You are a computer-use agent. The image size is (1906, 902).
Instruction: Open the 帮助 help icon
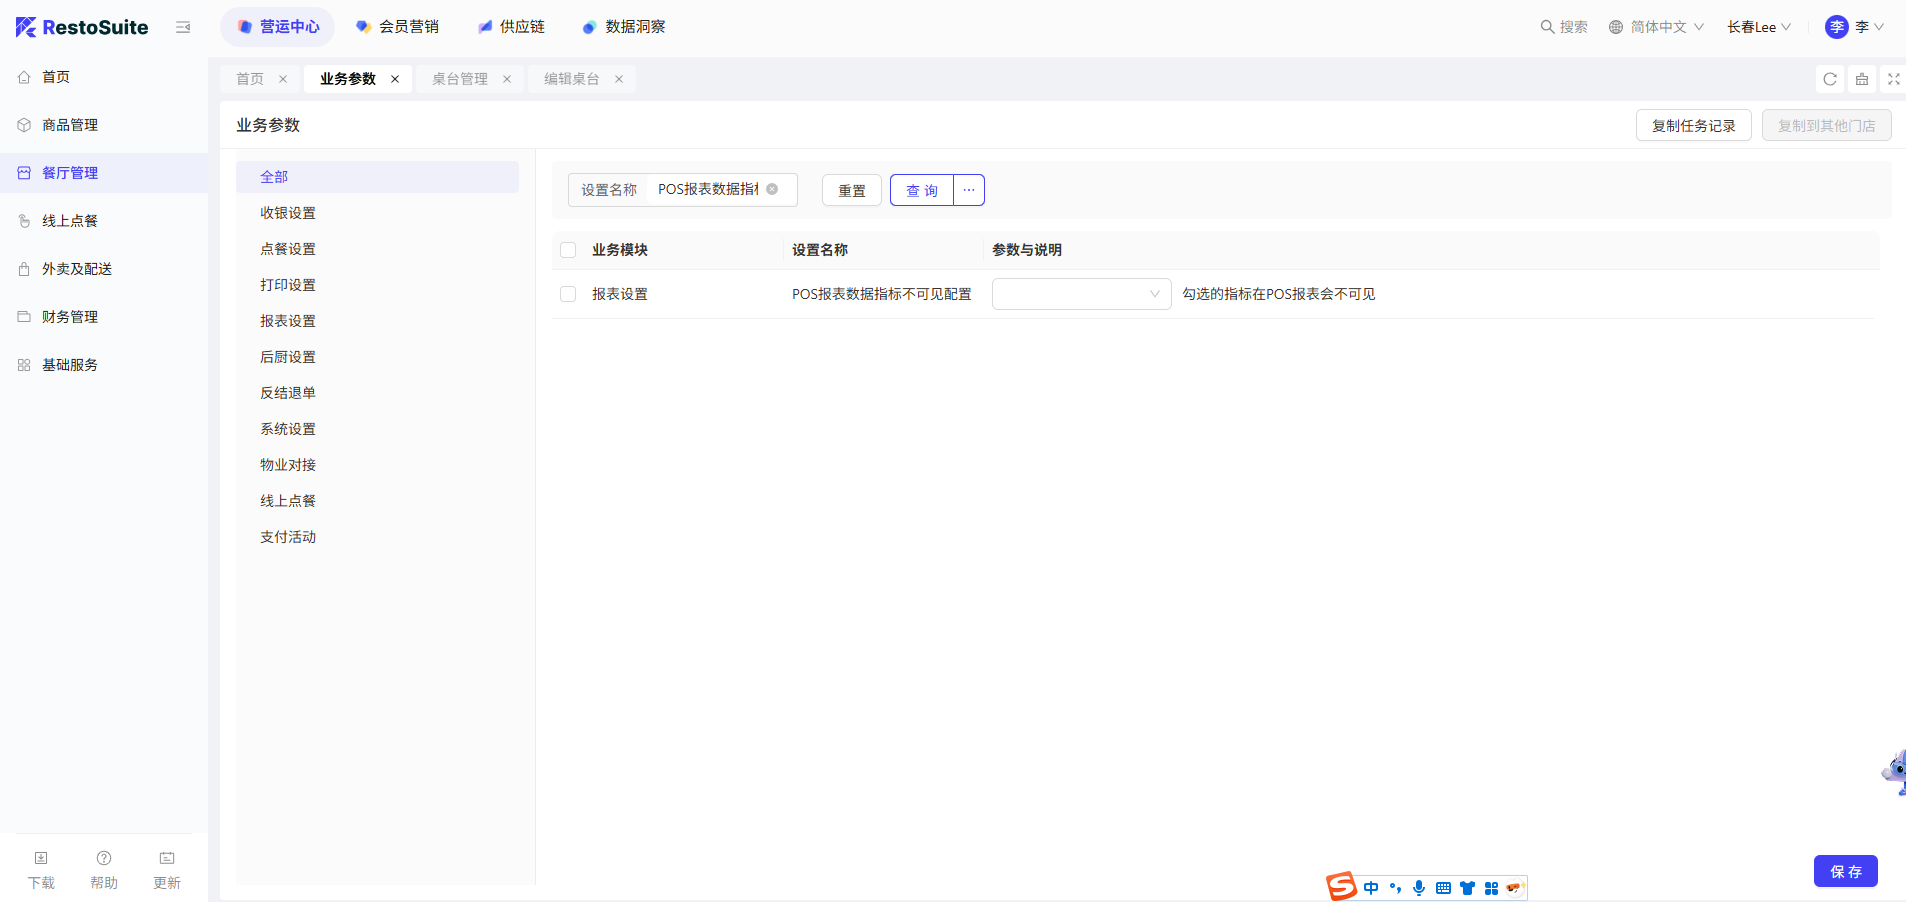pyautogui.click(x=104, y=858)
